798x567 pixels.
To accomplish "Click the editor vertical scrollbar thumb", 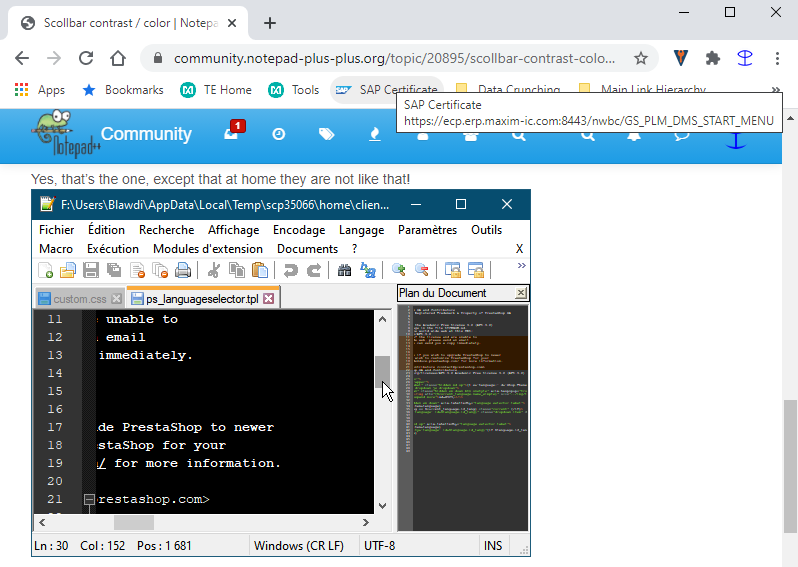I will [383, 372].
